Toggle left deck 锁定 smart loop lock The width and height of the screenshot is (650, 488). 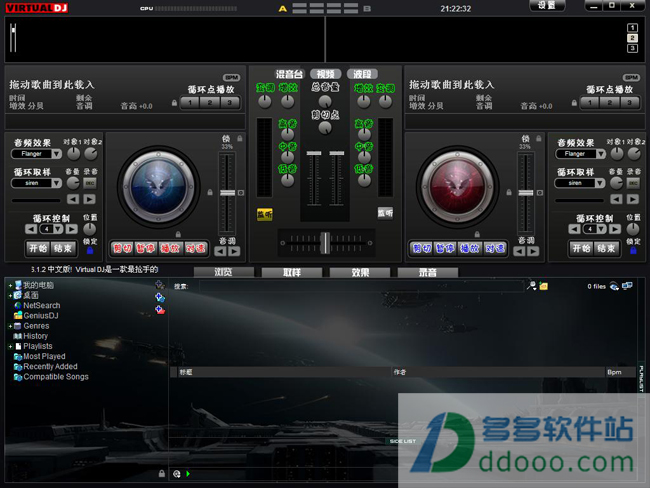pyautogui.click(x=90, y=250)
